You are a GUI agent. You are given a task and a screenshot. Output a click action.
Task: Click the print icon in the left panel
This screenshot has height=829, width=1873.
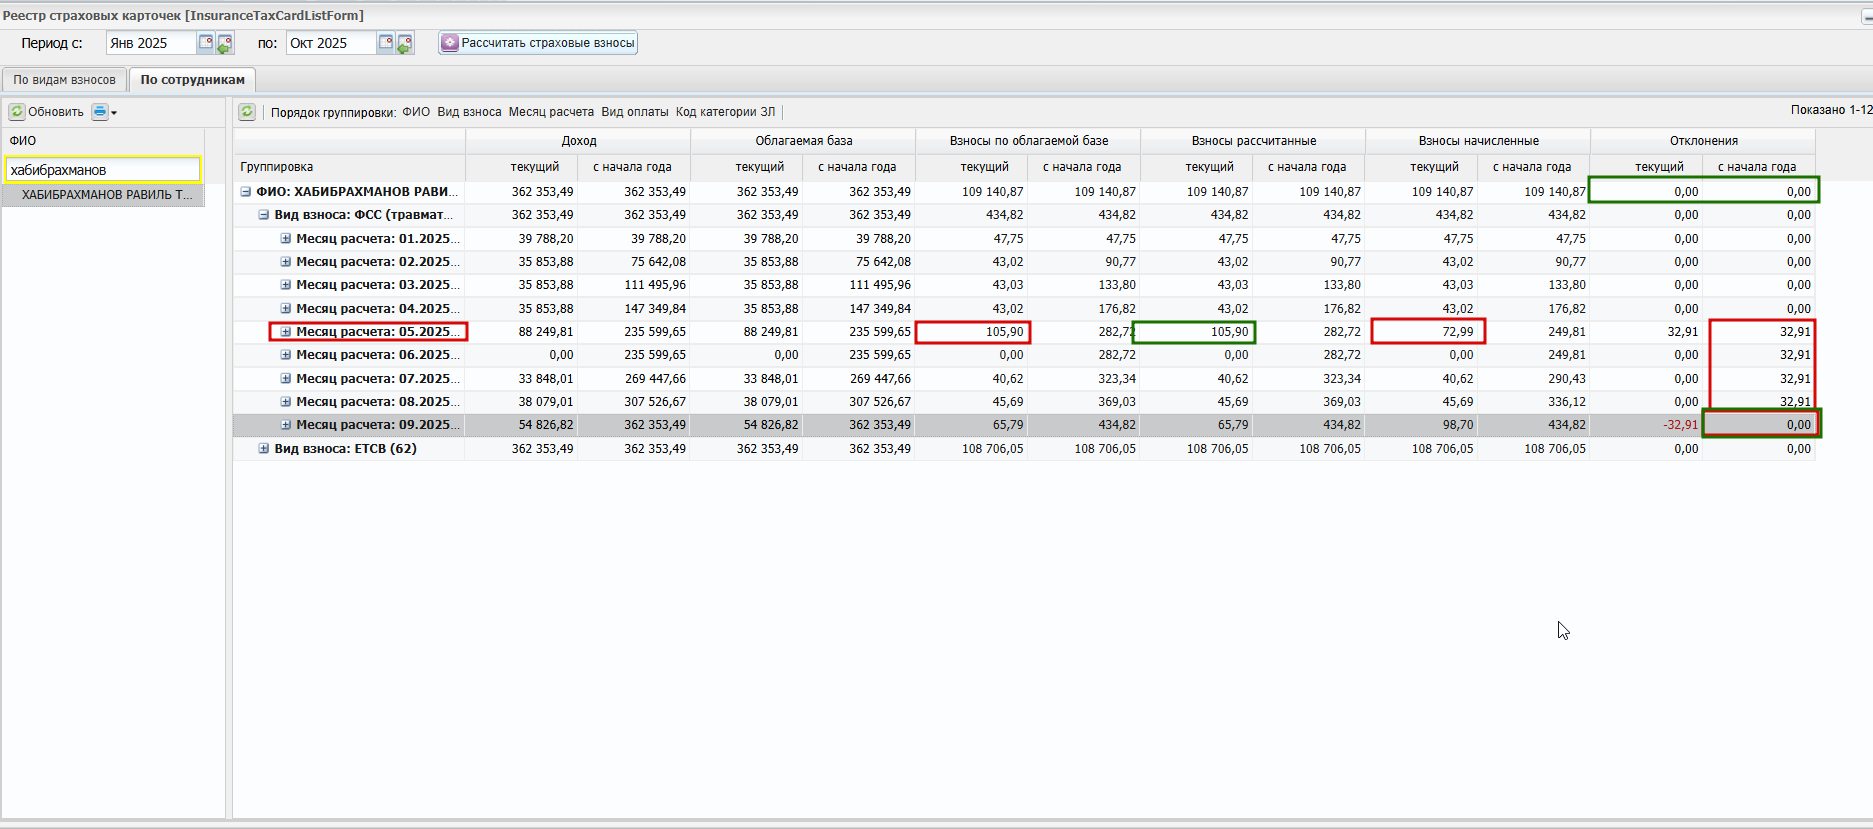(99, 112)
